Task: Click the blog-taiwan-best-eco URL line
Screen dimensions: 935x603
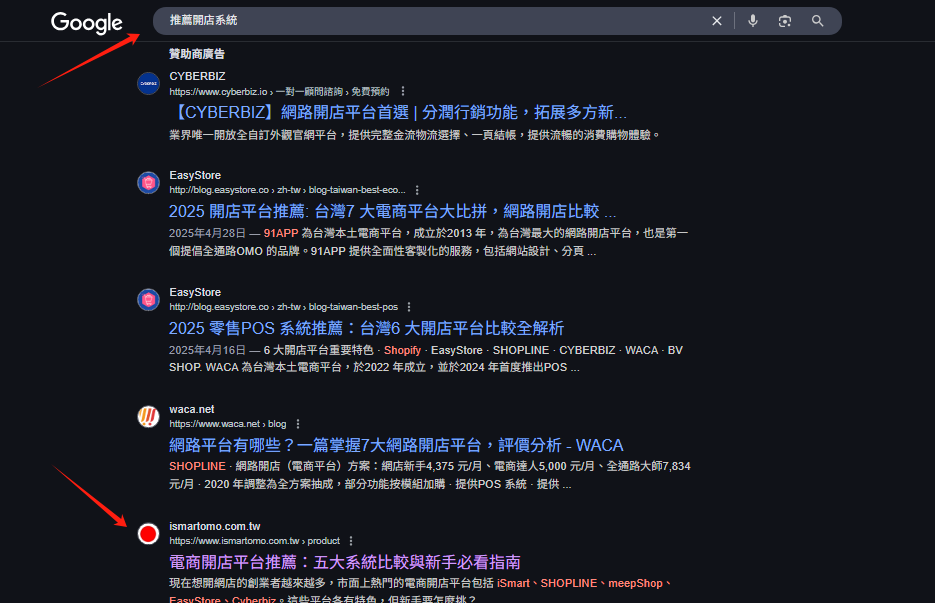Action: pyautogui.click(x=287, y=190)
